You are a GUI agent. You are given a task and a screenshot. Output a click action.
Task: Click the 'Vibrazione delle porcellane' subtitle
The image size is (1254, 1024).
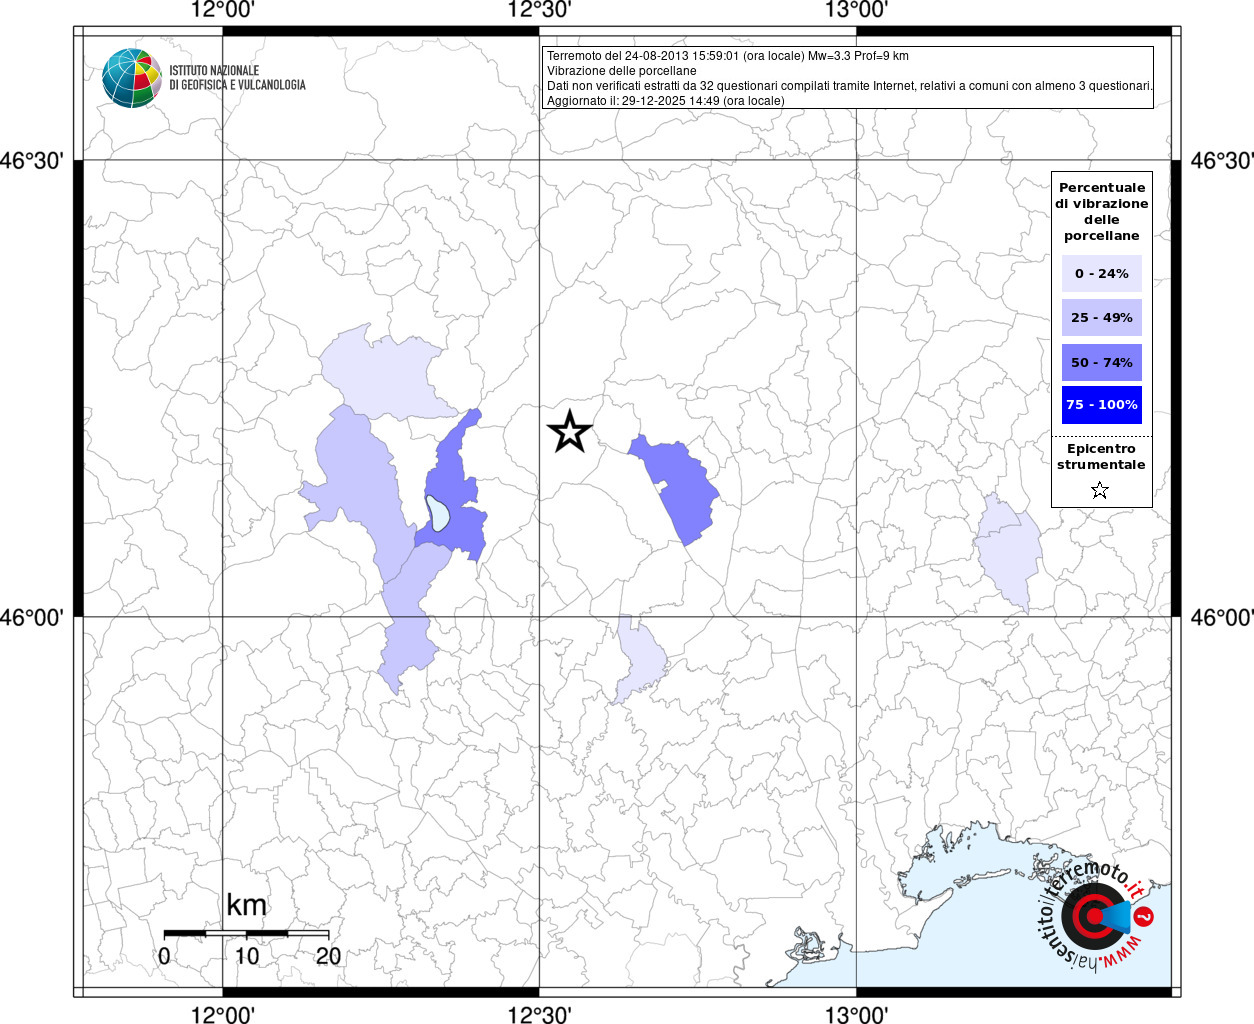pyautogui.click(x=621, y=71)
